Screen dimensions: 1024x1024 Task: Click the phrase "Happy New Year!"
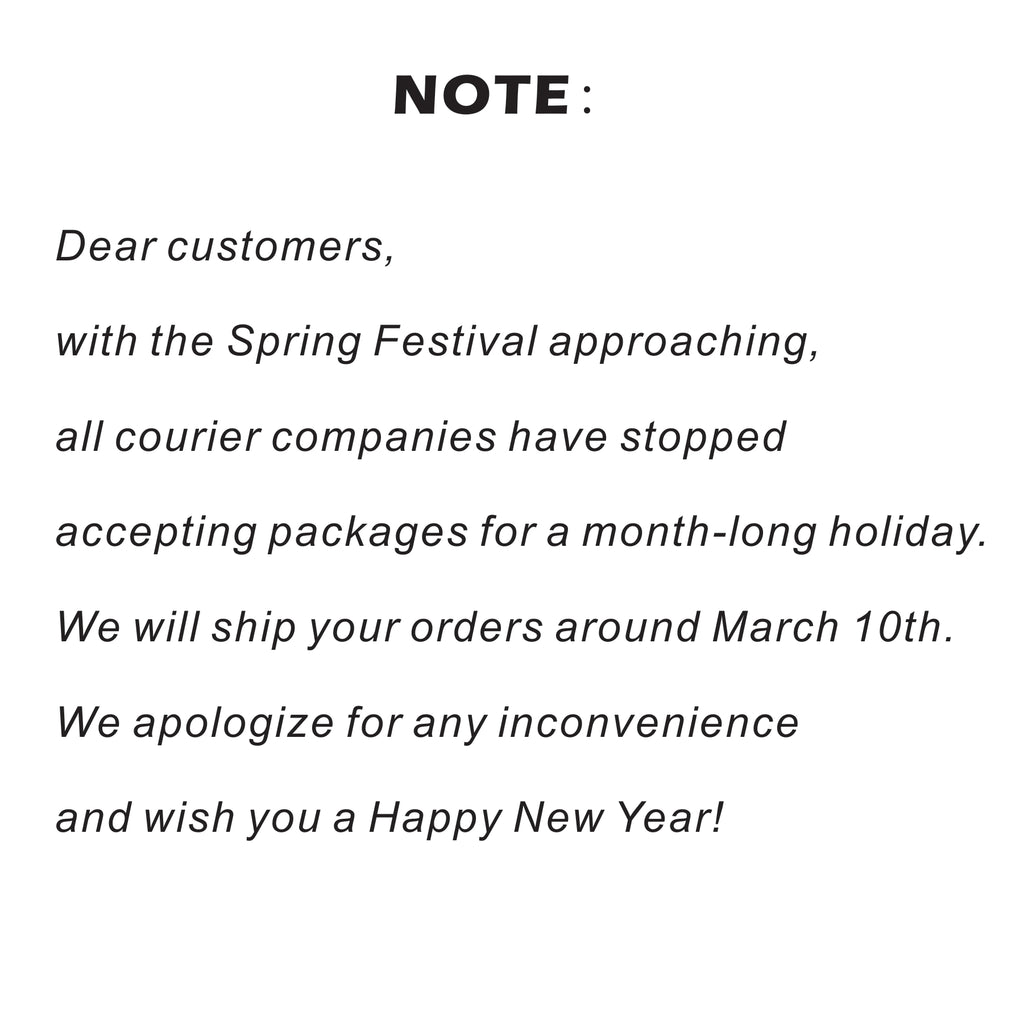click(545, 820)
